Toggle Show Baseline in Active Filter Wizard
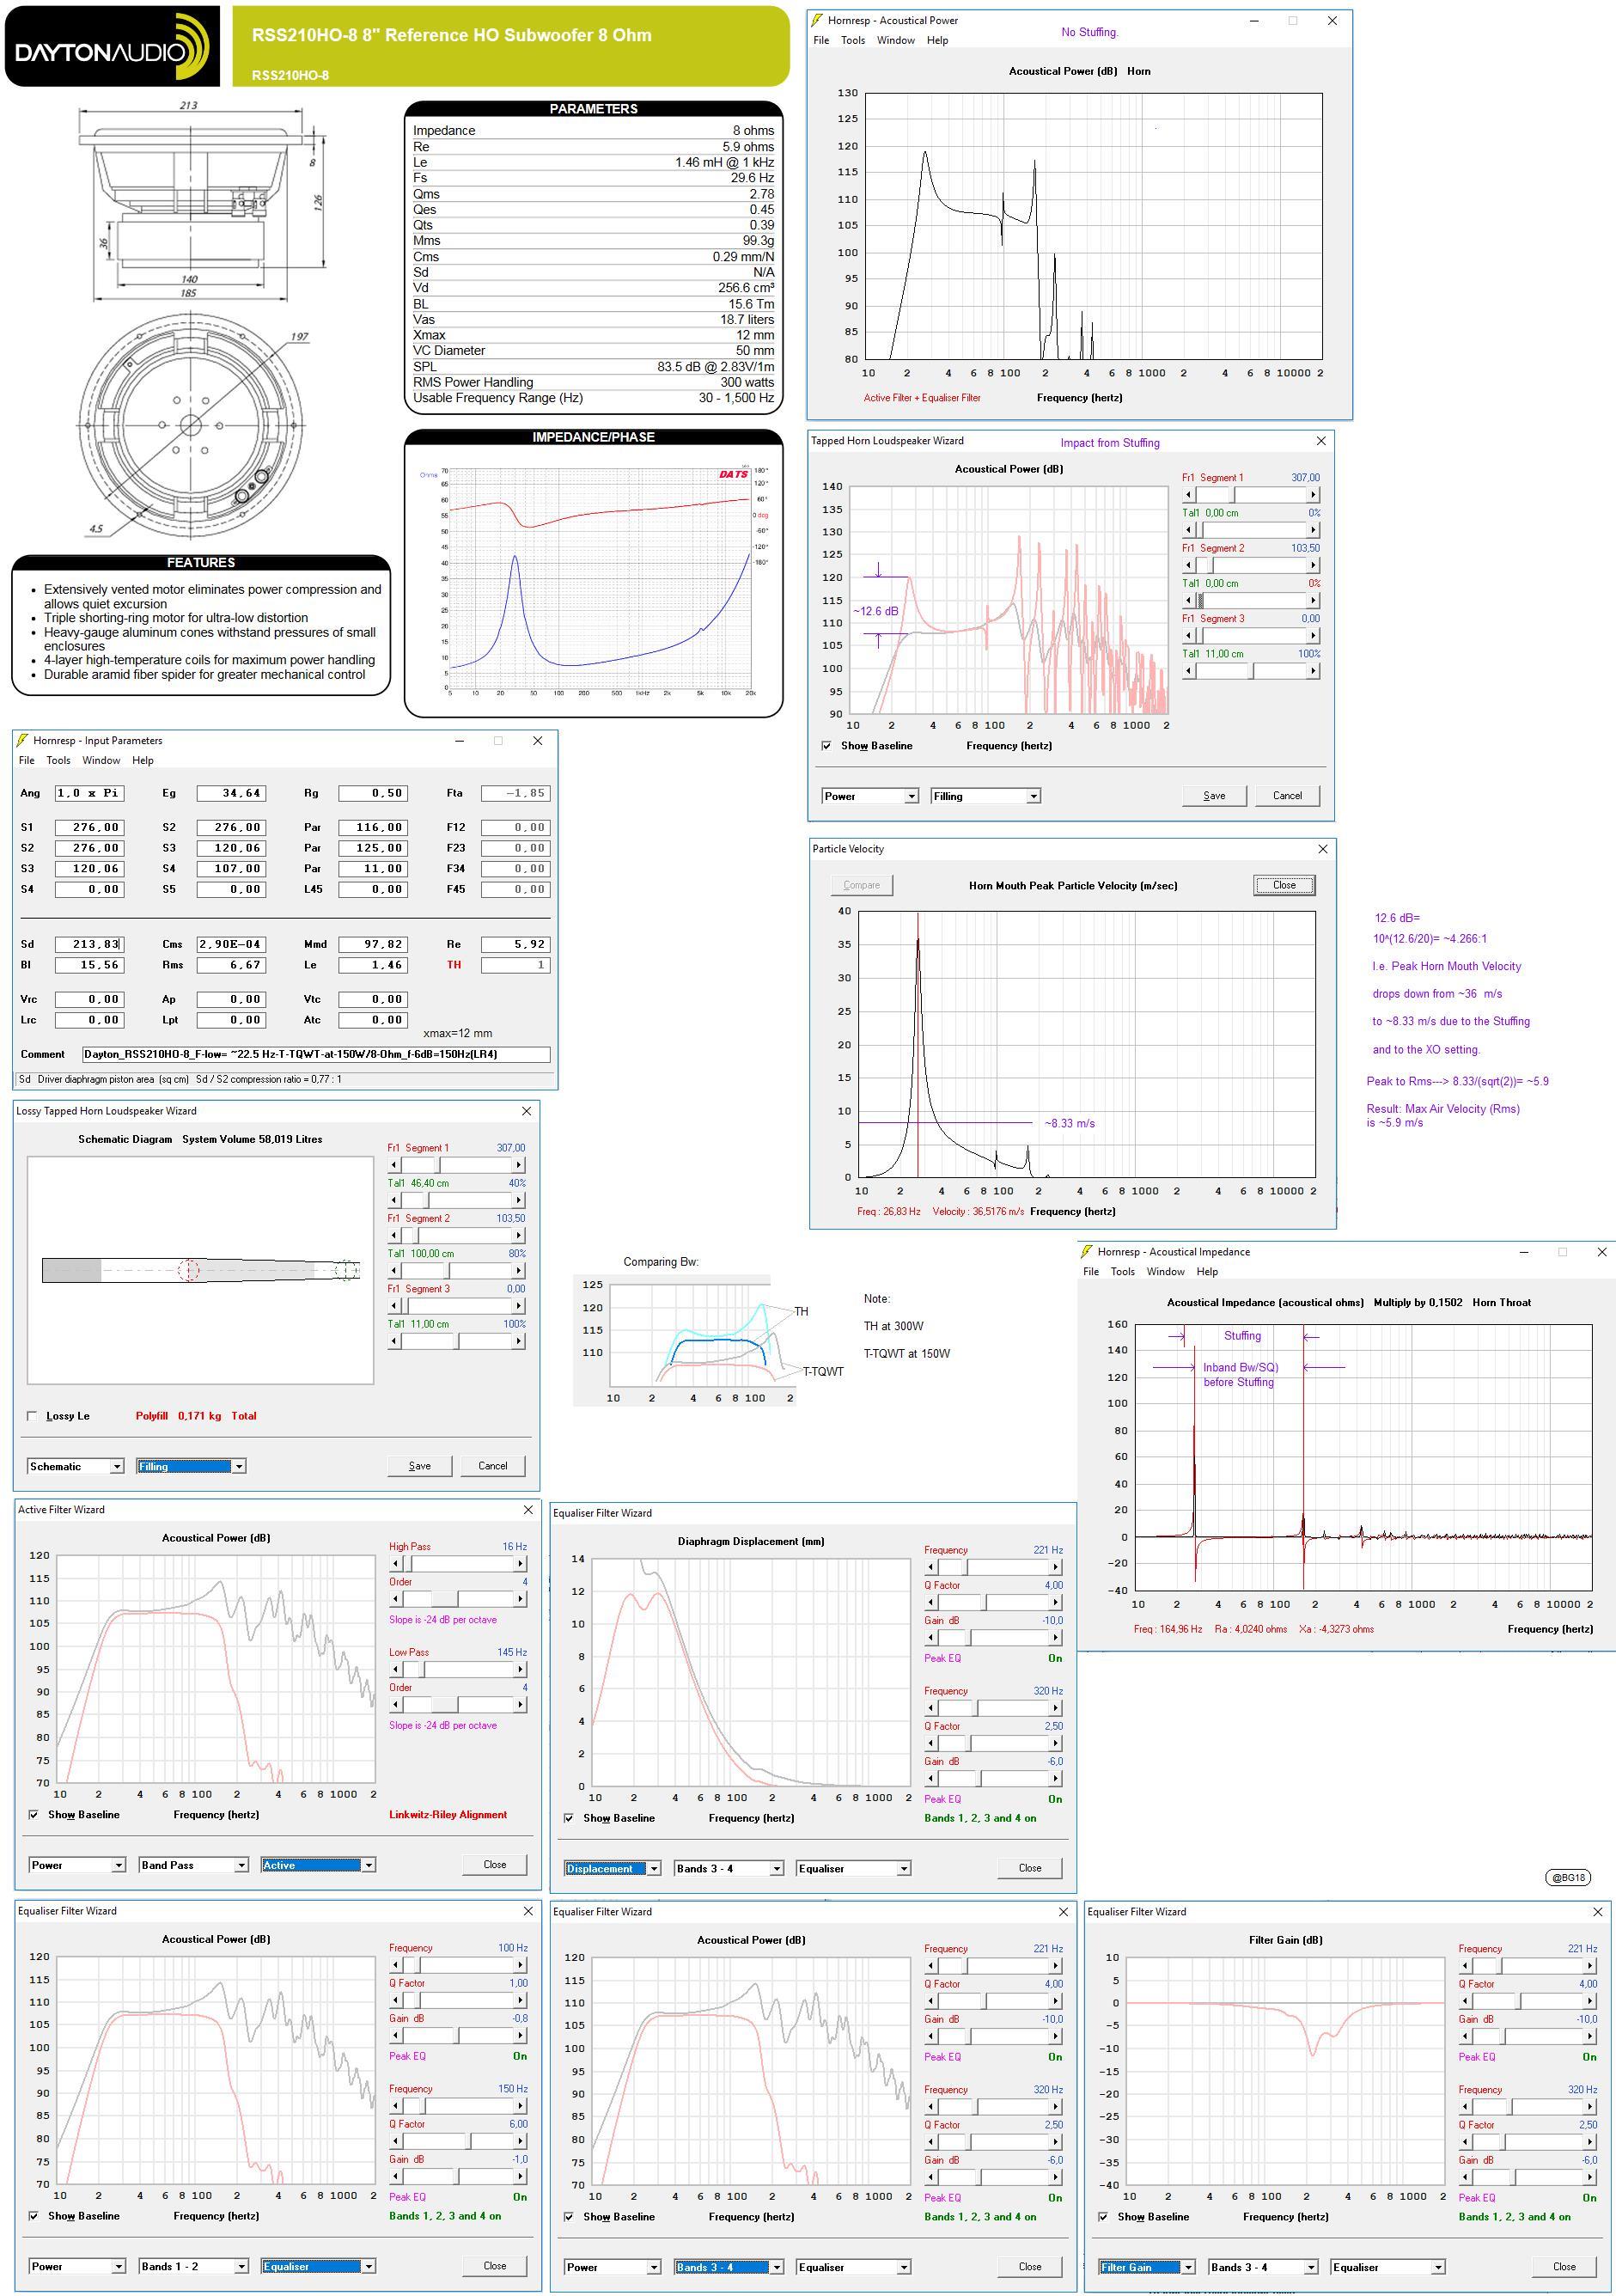 point(34,1815)
